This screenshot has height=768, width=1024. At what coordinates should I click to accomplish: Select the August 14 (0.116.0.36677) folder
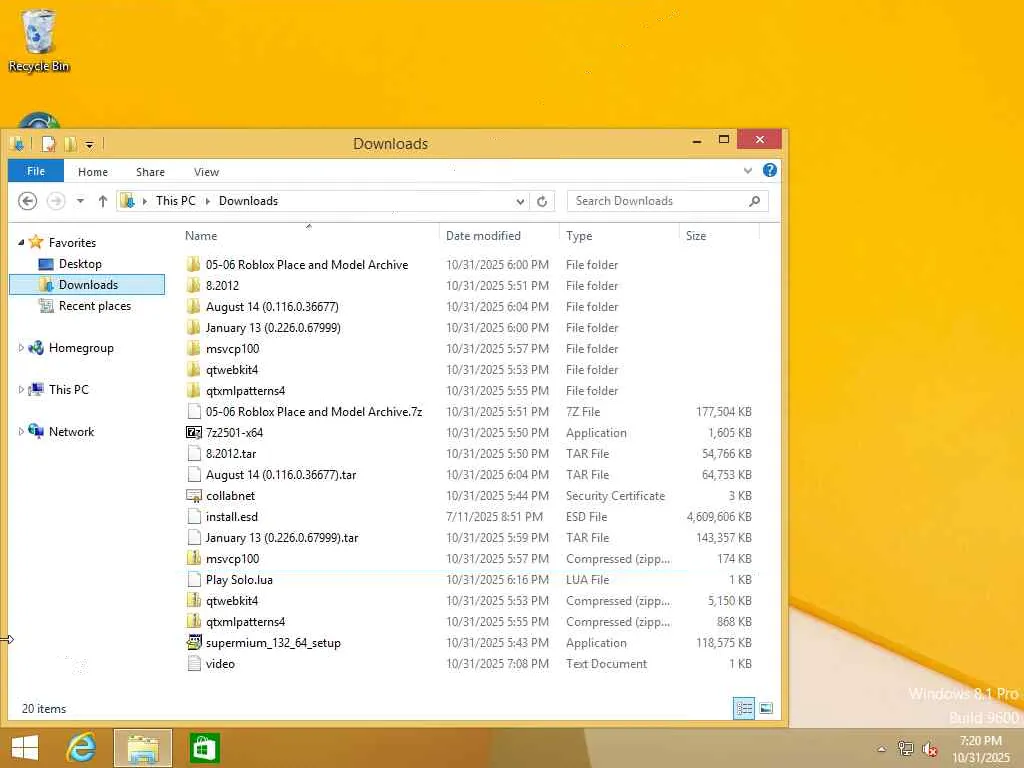(x=272, y=306)
